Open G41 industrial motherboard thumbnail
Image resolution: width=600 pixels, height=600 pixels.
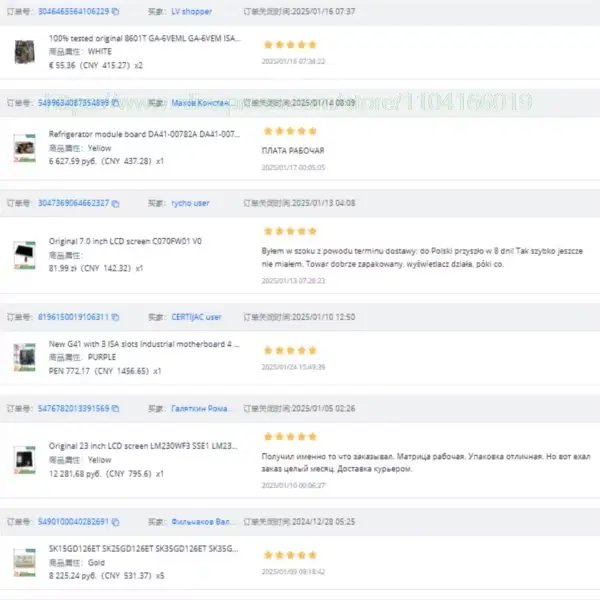pos(24,357)
